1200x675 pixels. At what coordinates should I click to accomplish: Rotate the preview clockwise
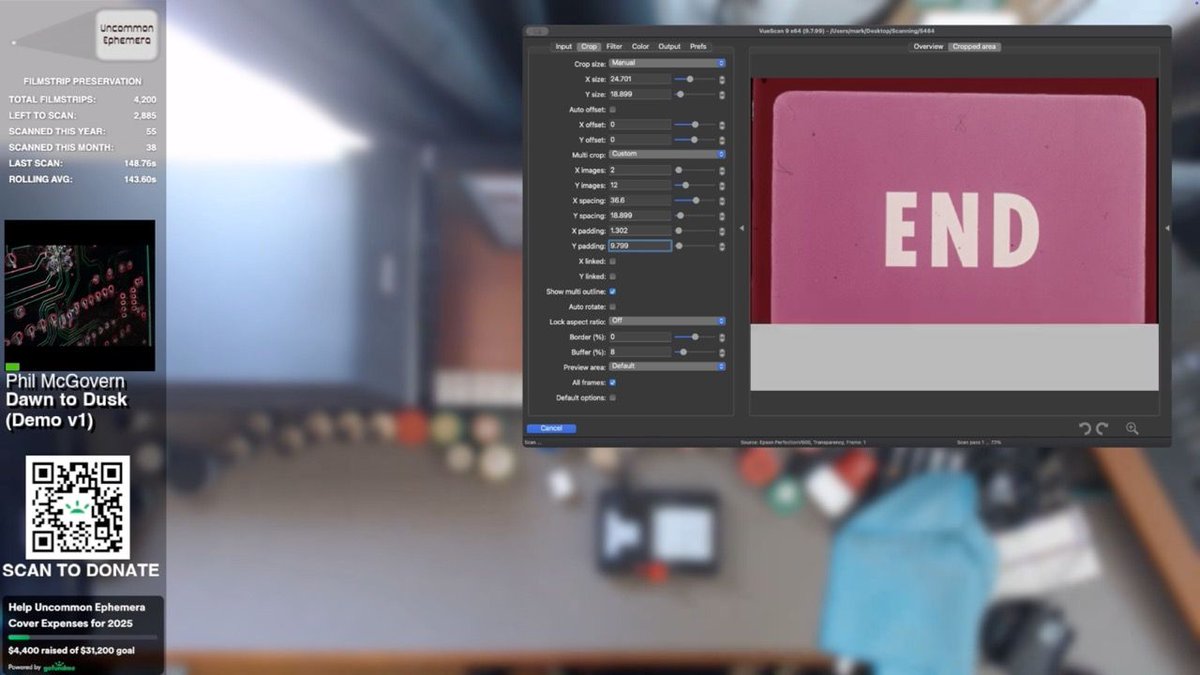coord(1102,428)
